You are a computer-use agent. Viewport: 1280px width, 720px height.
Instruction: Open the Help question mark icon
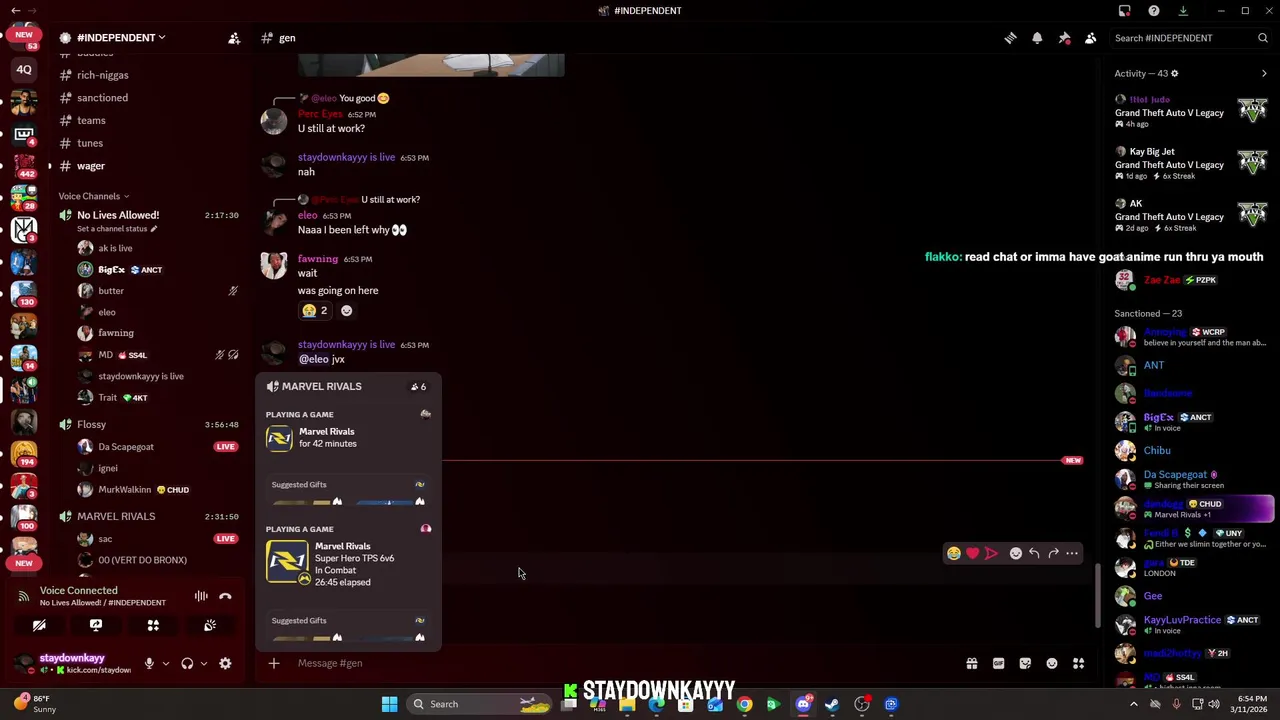(x=1154, y=11)
